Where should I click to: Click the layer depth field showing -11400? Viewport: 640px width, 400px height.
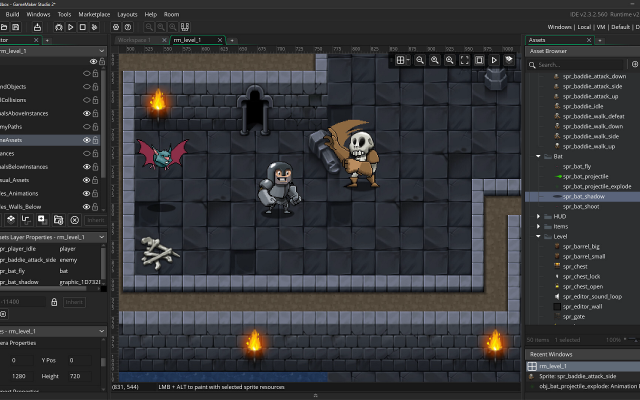coord(22,302)
